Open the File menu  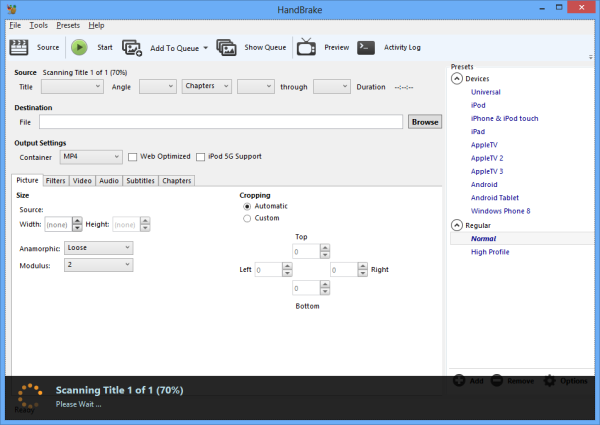click(15, 25)
